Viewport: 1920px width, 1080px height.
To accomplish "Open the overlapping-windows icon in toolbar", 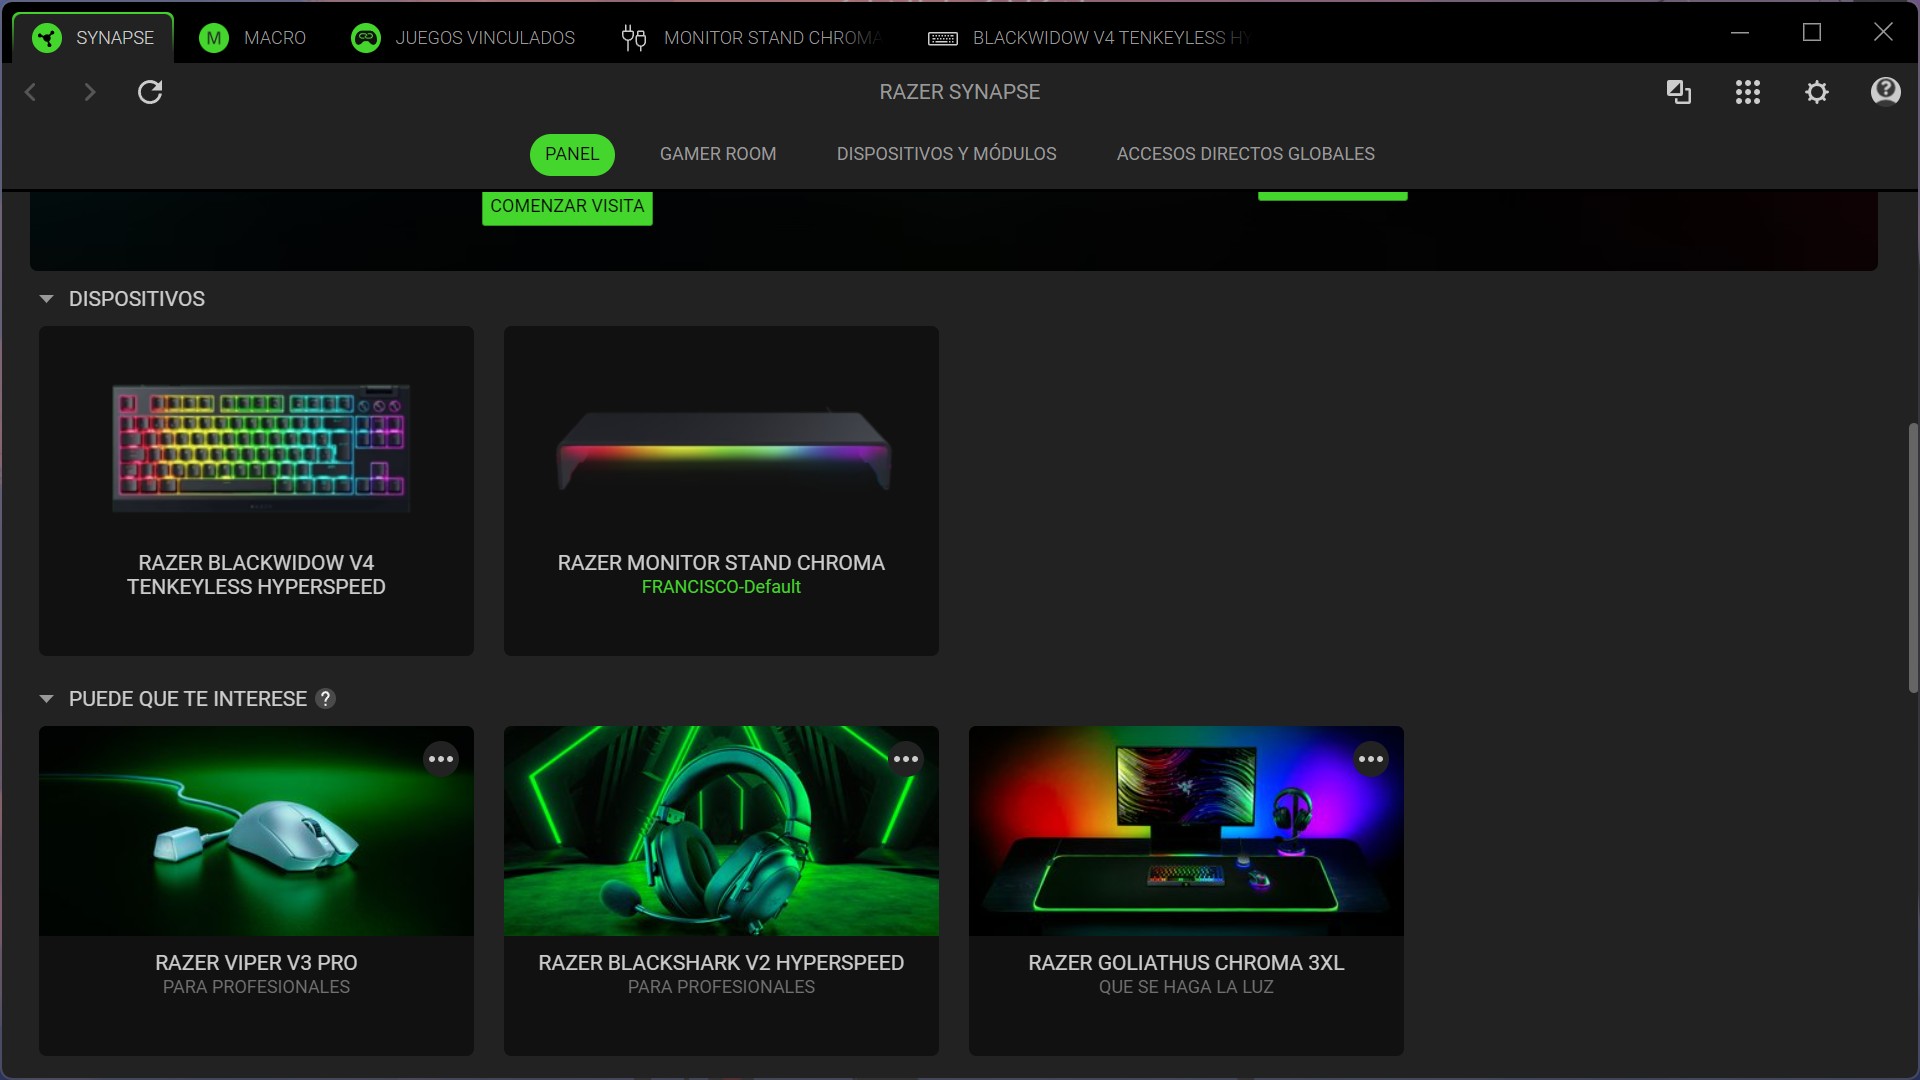I will (x=1679, y=92).
